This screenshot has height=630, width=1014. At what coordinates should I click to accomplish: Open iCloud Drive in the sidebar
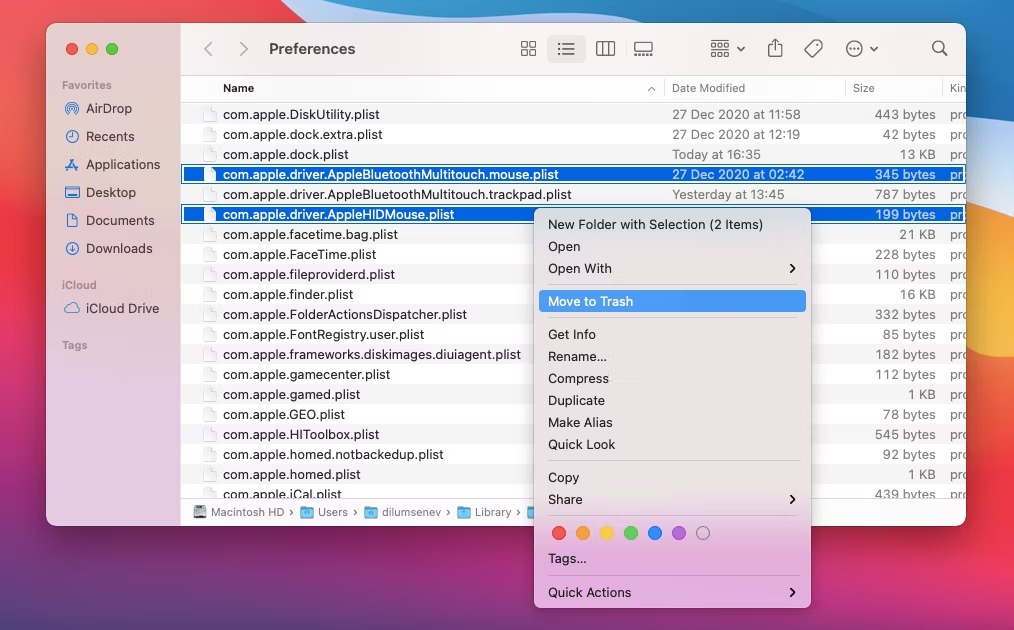[x=122, y=308]
